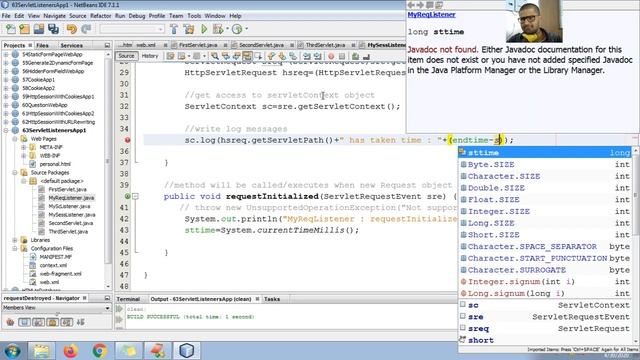Toggle Show Non-Public Members filter in Navigator

53,322
